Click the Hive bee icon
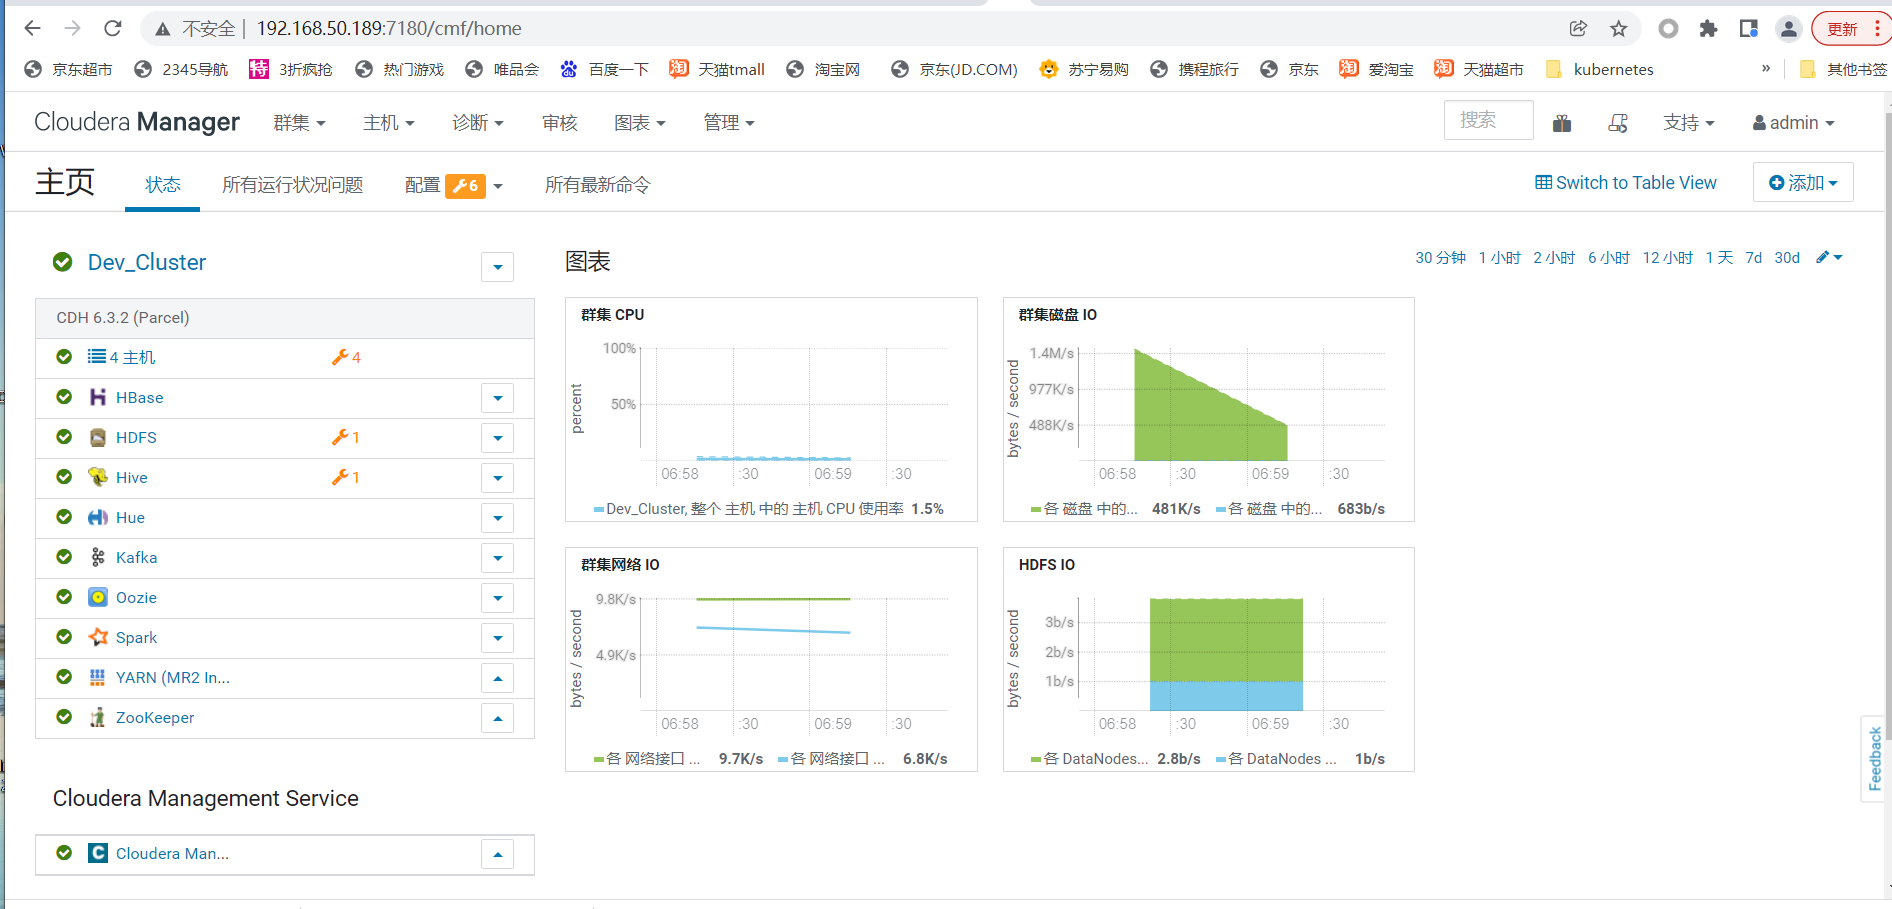1892x909 pixels. (x=97, y=477)
